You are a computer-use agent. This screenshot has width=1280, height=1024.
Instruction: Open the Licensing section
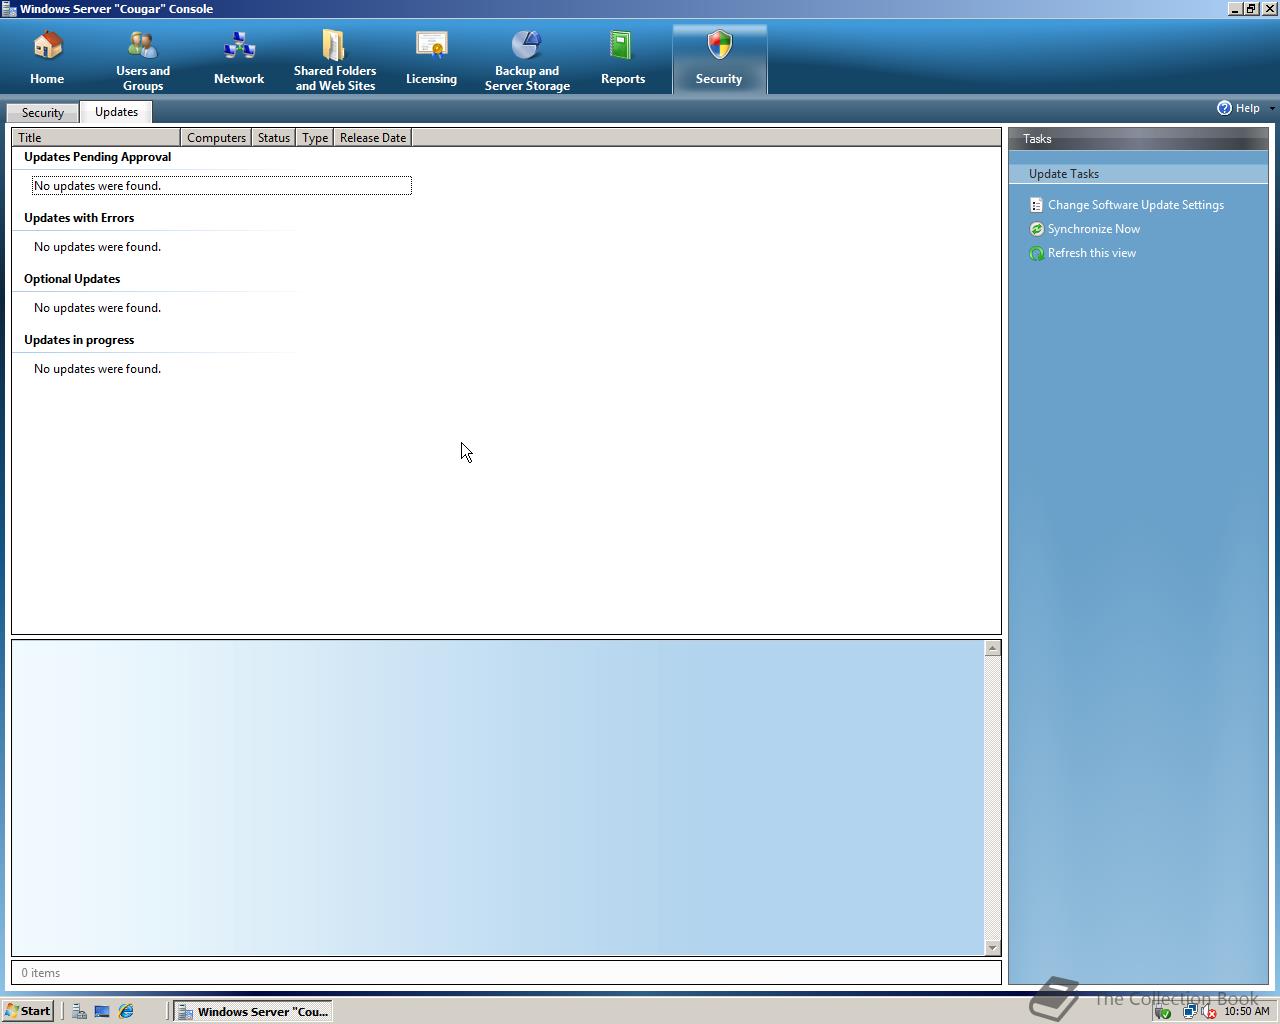tap(431, 60)
